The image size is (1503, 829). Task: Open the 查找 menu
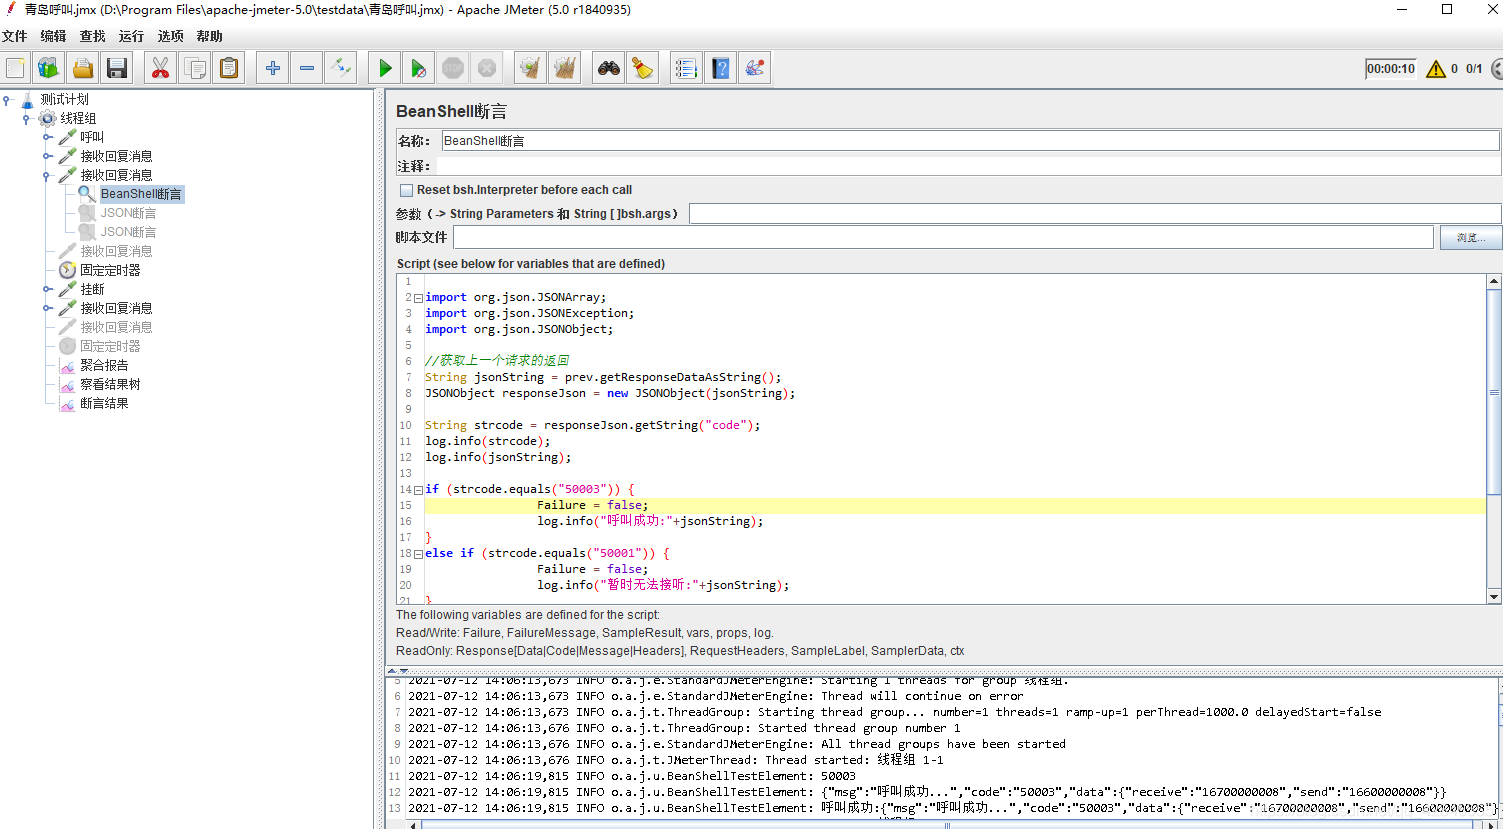(x=92, y=36)
